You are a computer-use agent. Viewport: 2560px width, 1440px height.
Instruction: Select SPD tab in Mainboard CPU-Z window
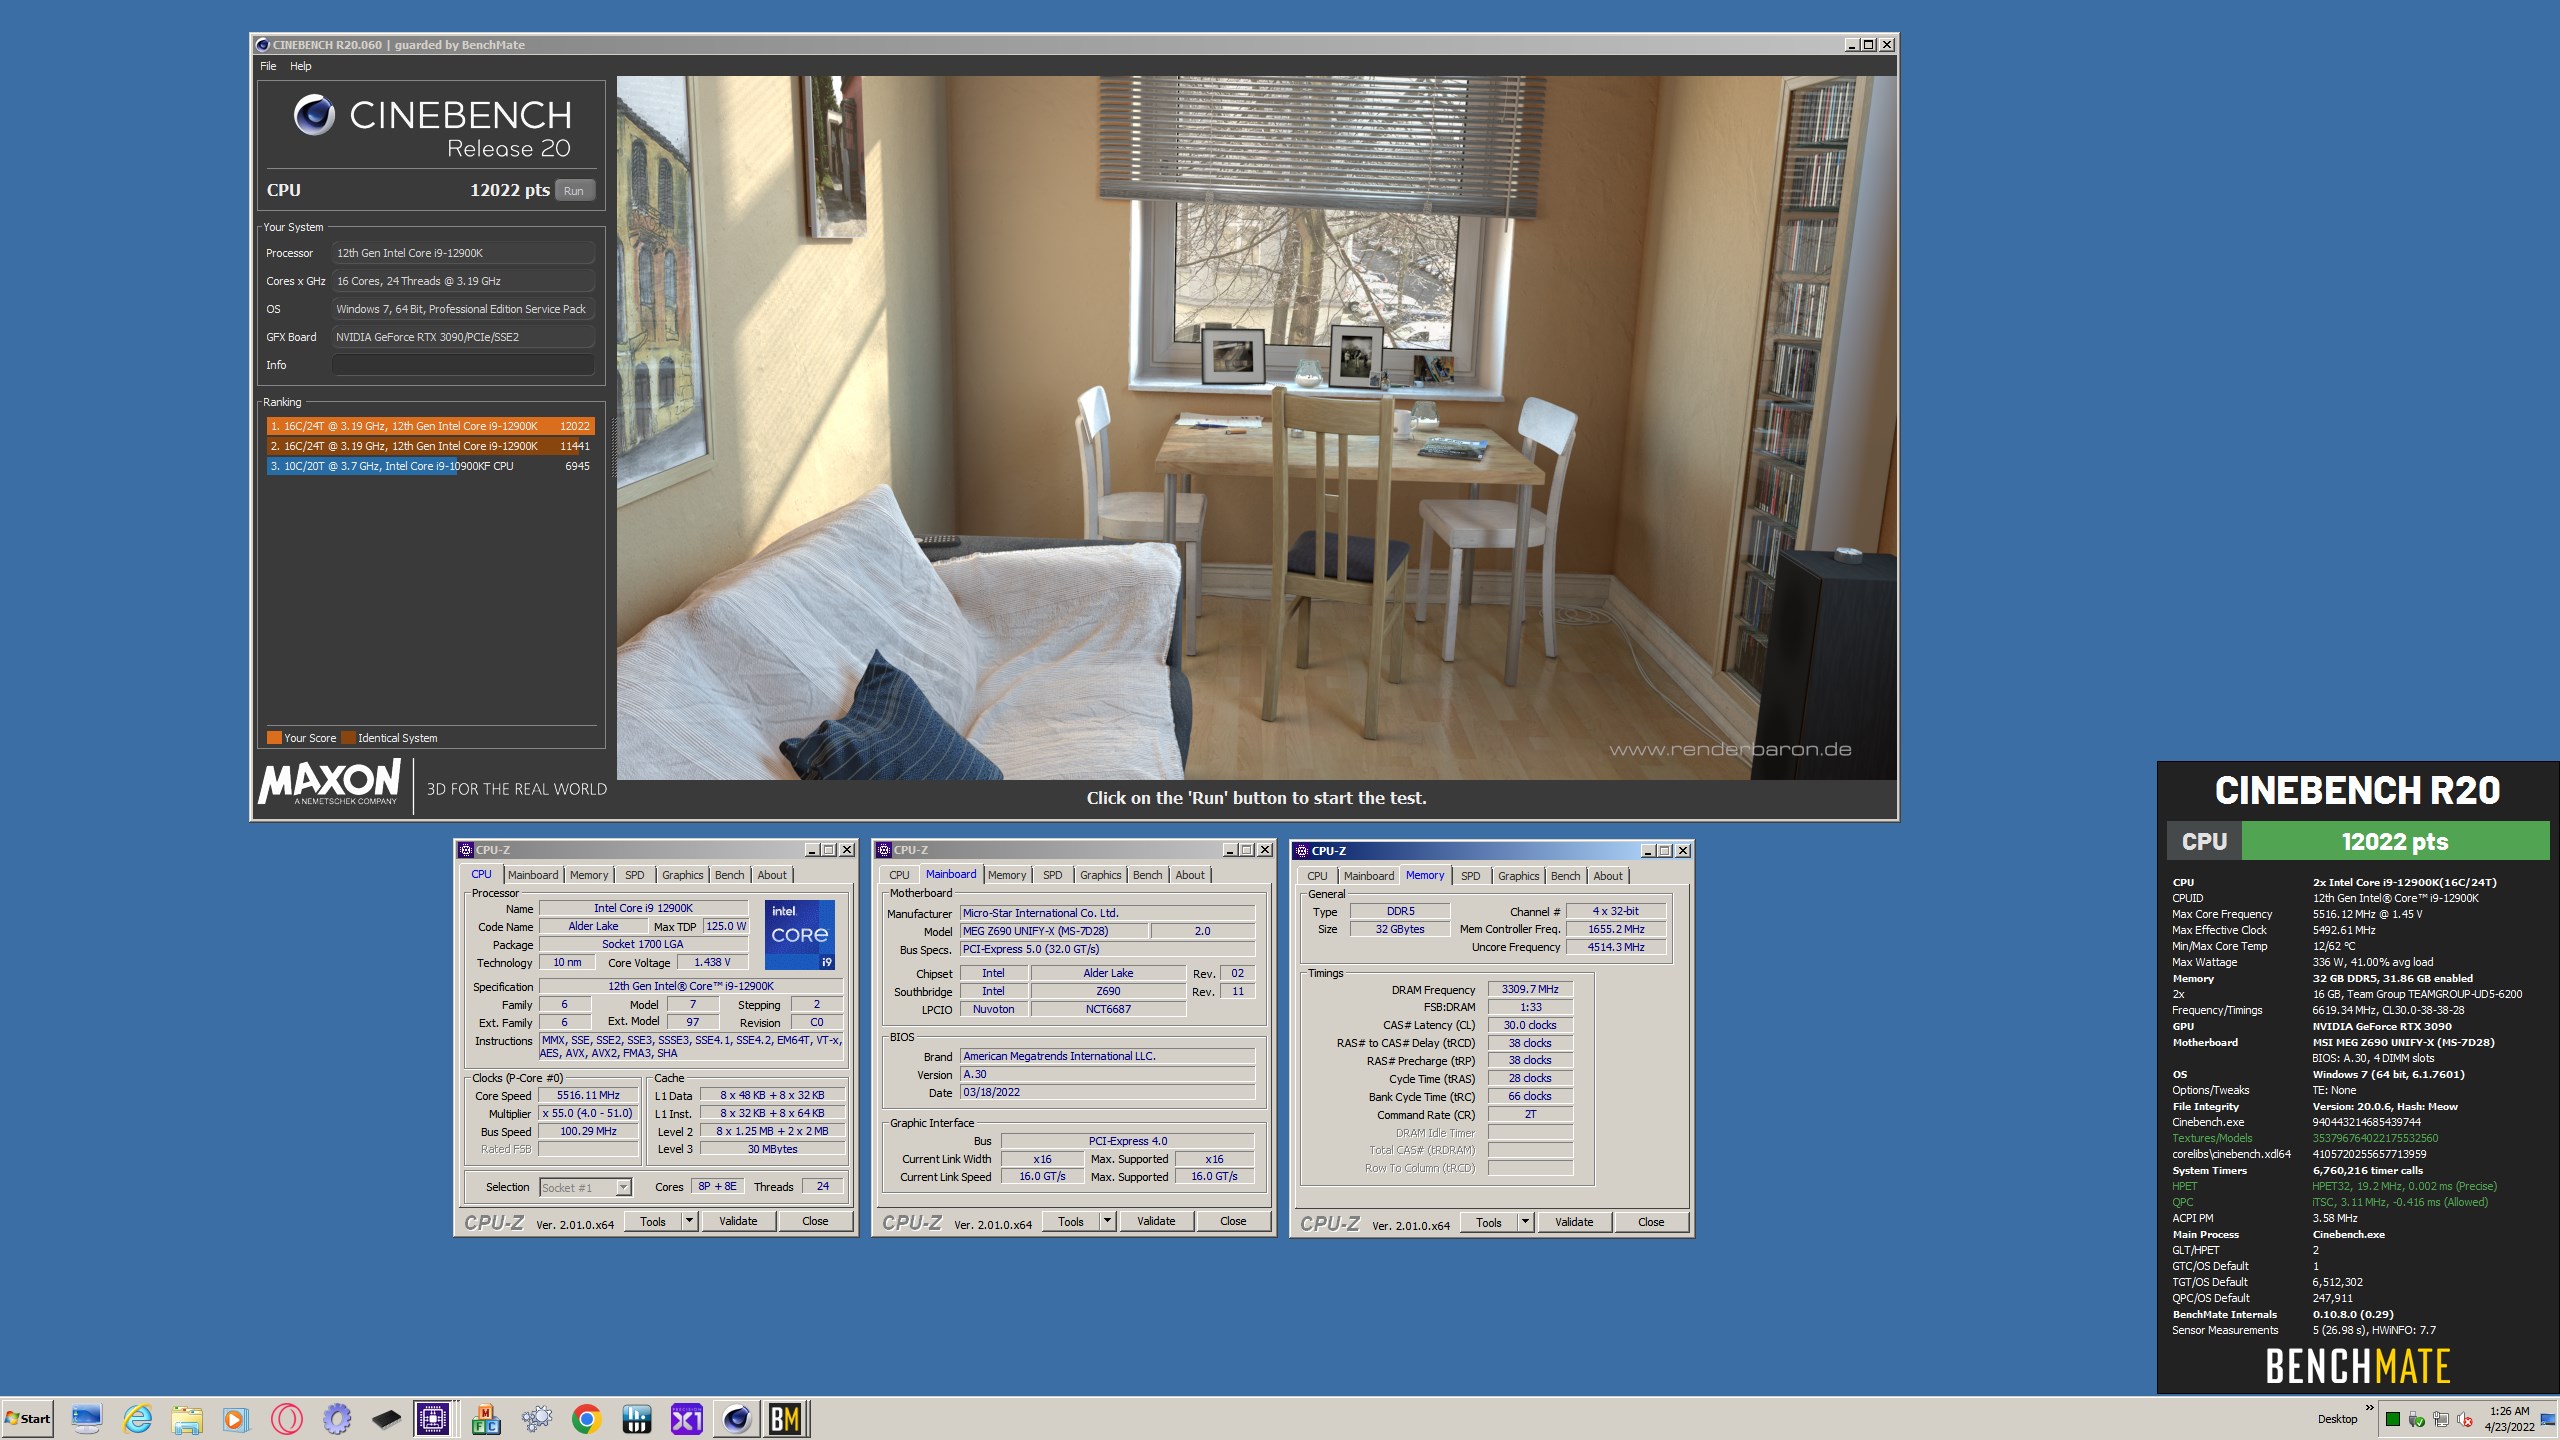pos(1053,875)
